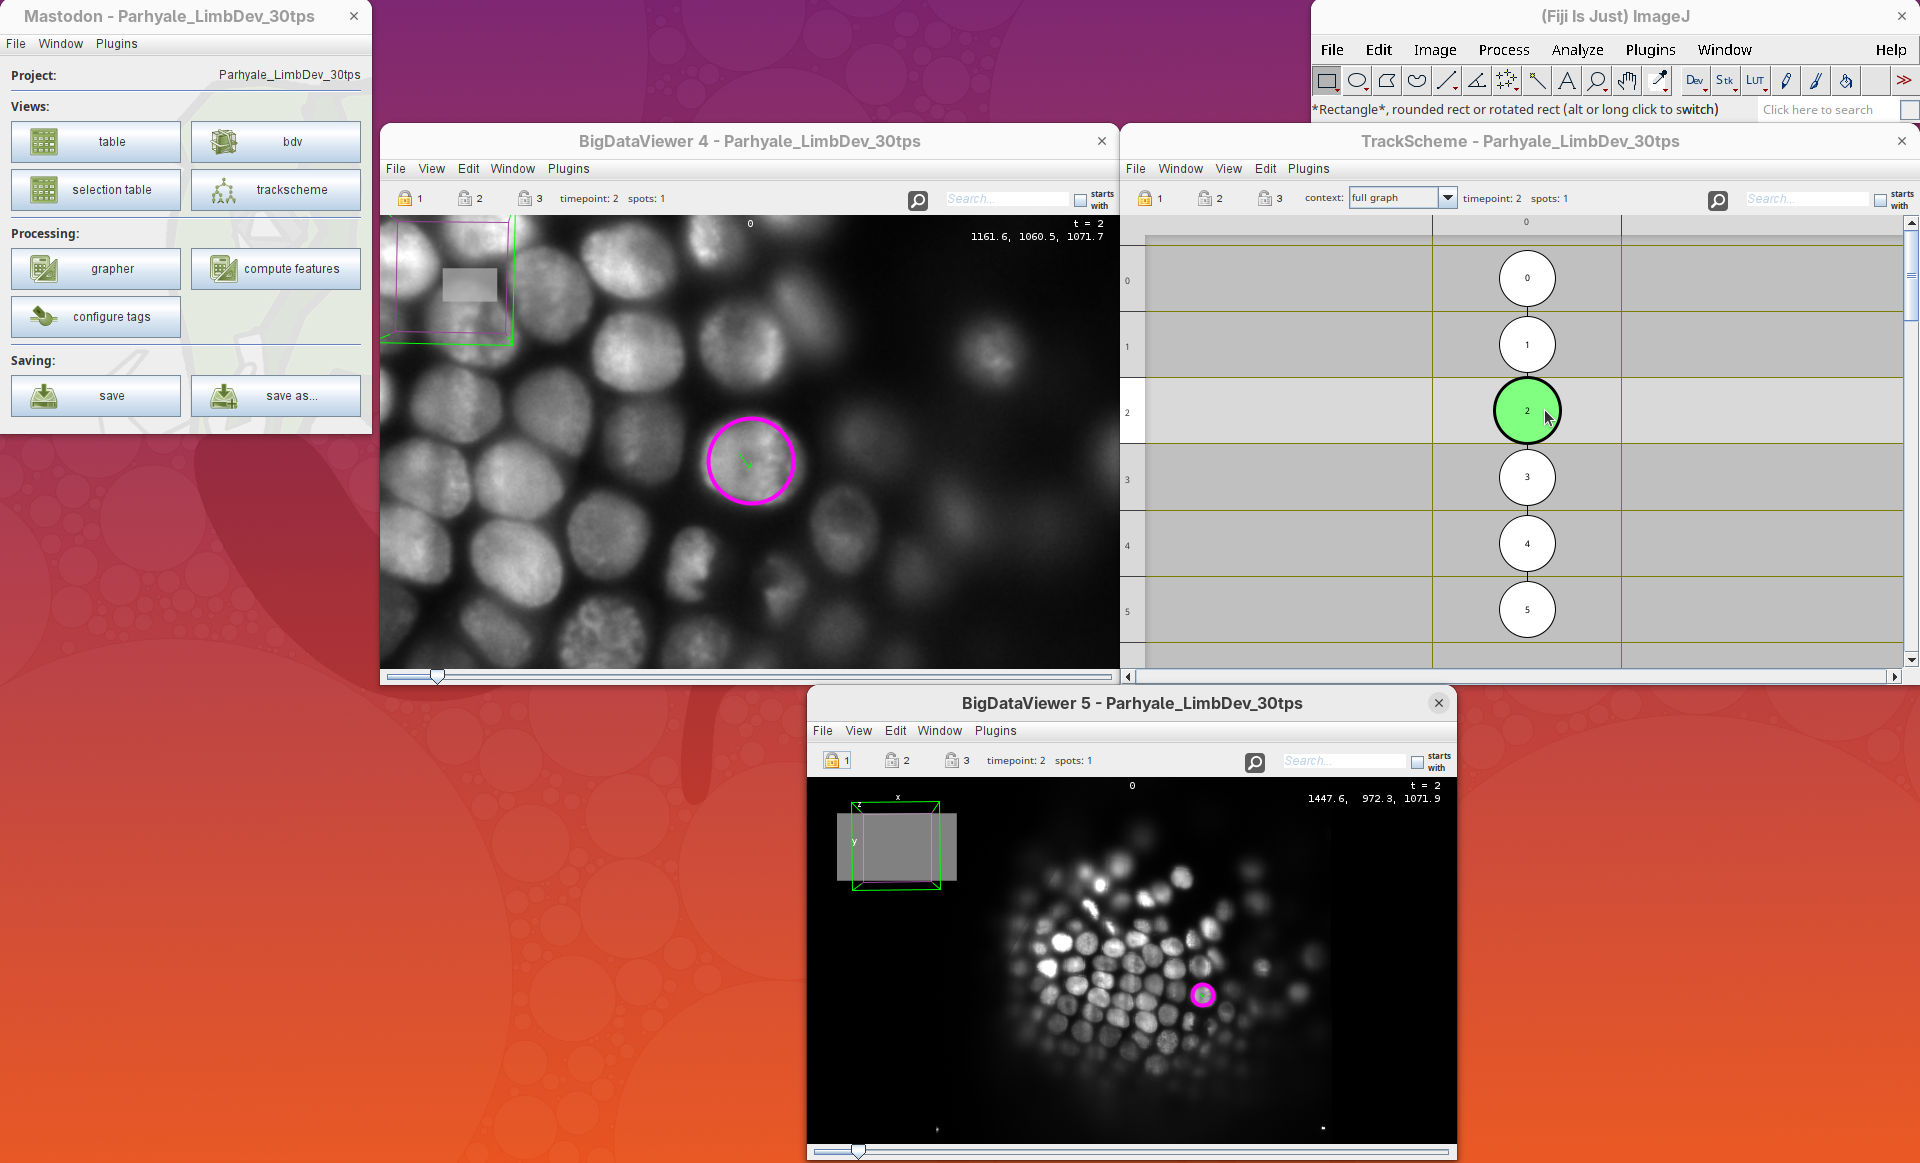This screenshot has width=1920, height=1163.
Task: Open Plugins menu in Mastodon window
Action: pos(116,44)
